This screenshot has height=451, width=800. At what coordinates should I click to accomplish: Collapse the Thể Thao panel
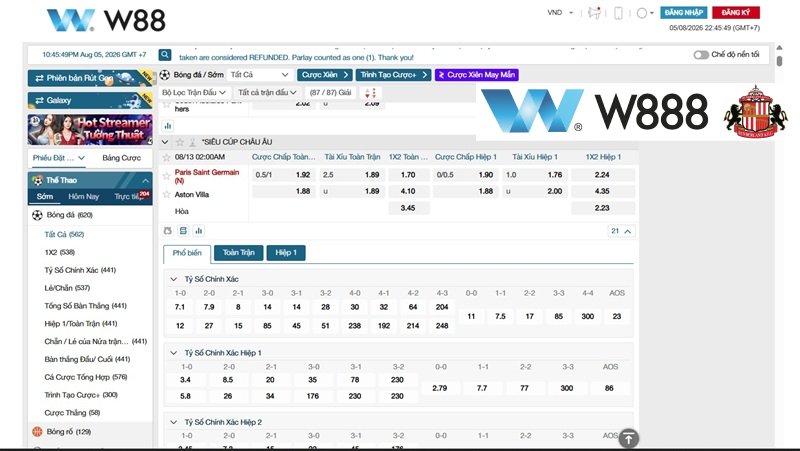[x=145, y=181]
